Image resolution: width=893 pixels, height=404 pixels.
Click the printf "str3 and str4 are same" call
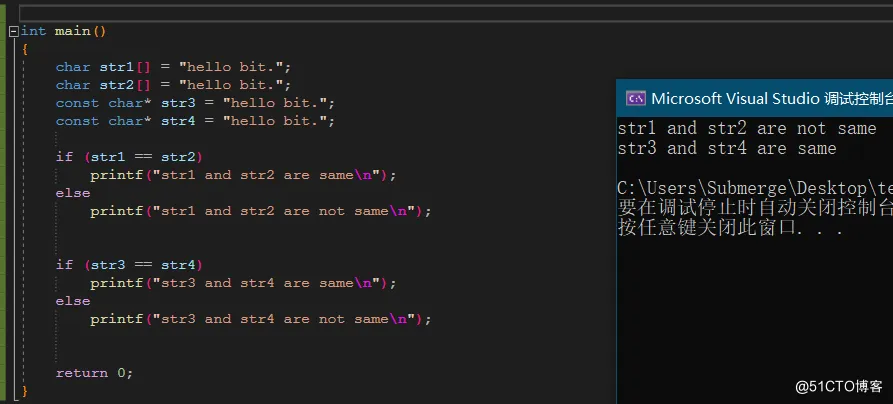pyautogui.click(x=243, y=283)
